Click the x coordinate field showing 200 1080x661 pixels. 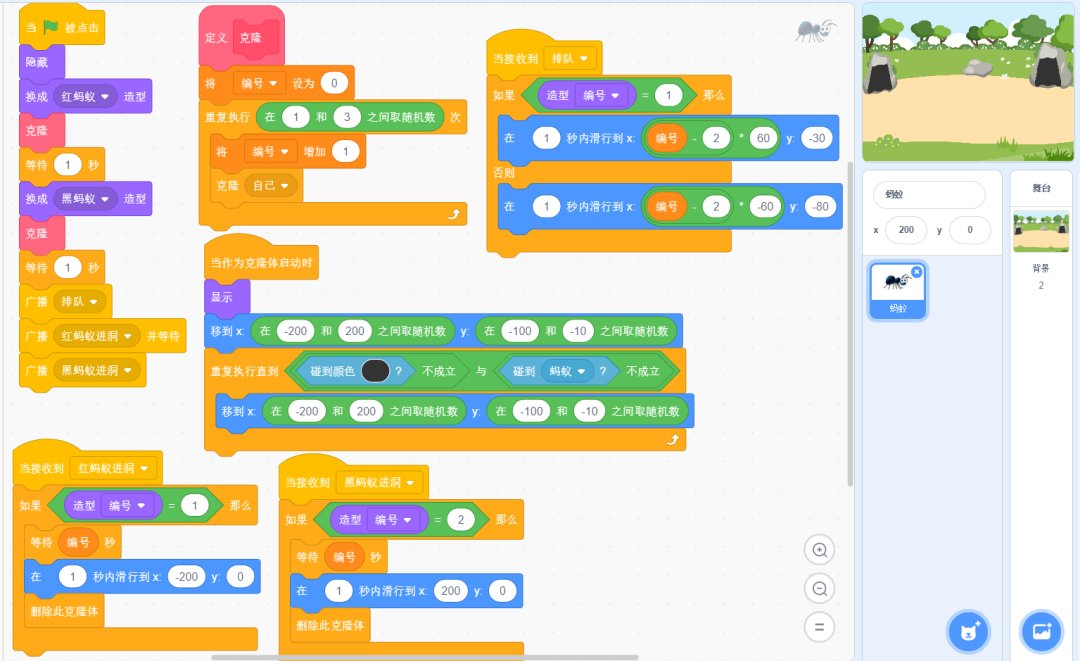tap(906, 230)
